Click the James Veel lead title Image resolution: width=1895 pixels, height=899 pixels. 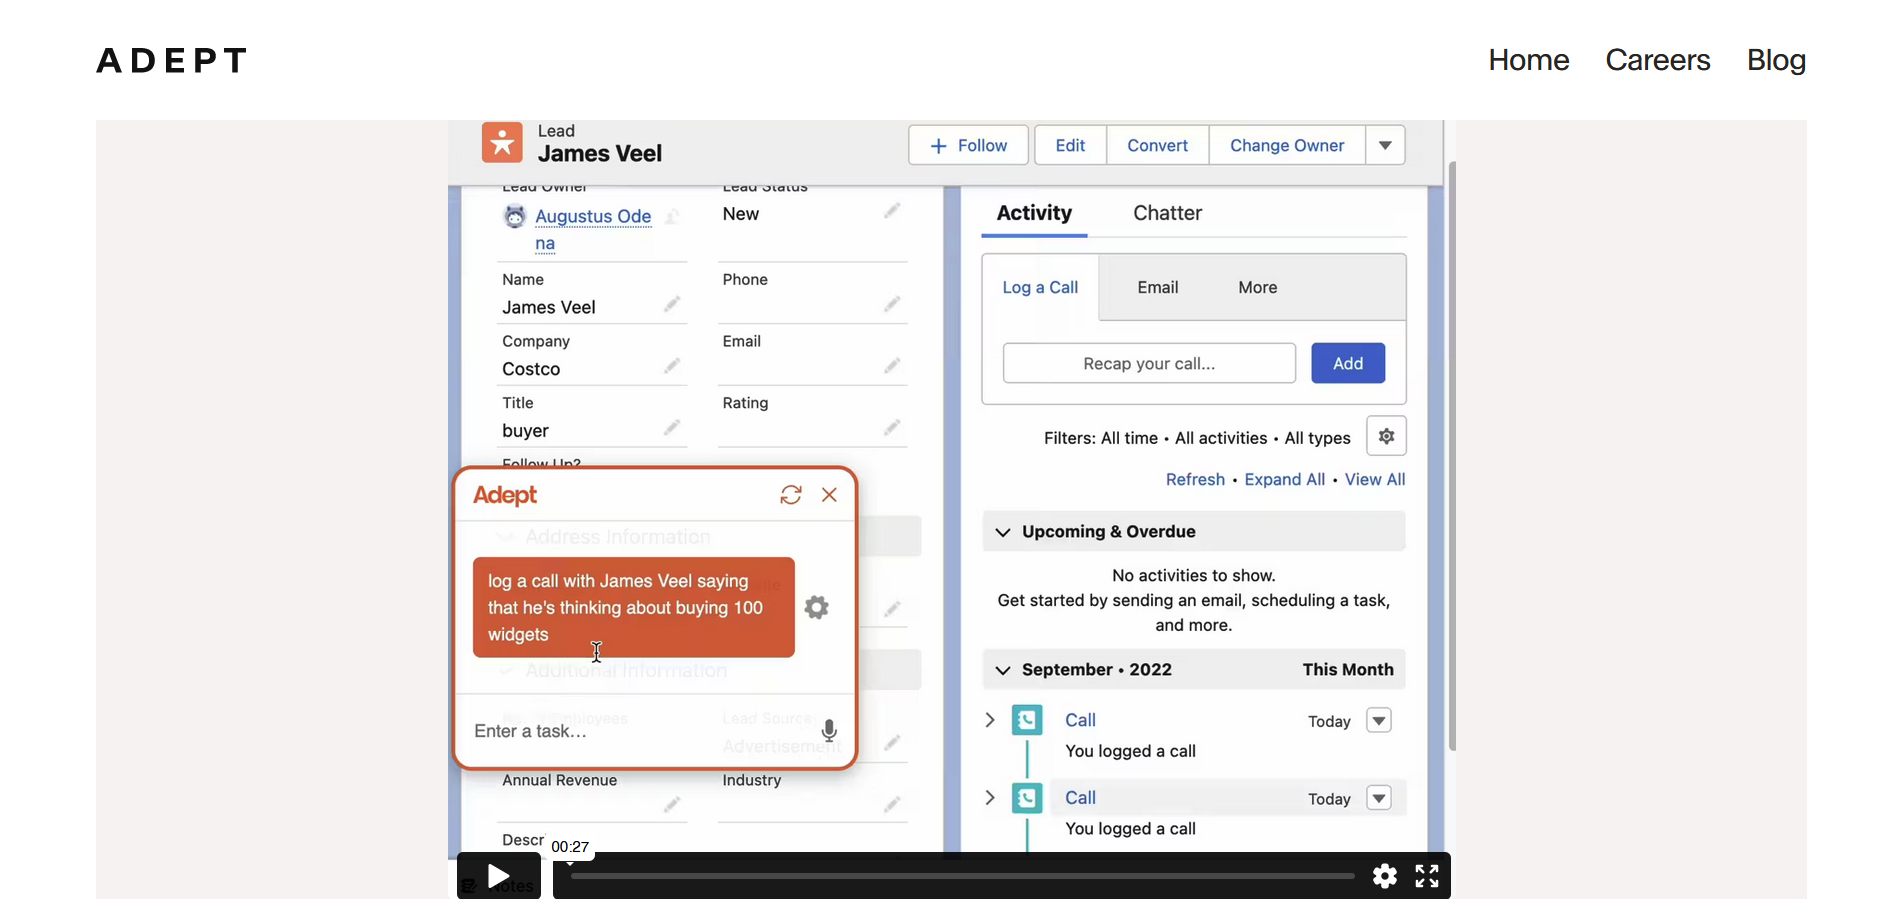pos(600,154)
